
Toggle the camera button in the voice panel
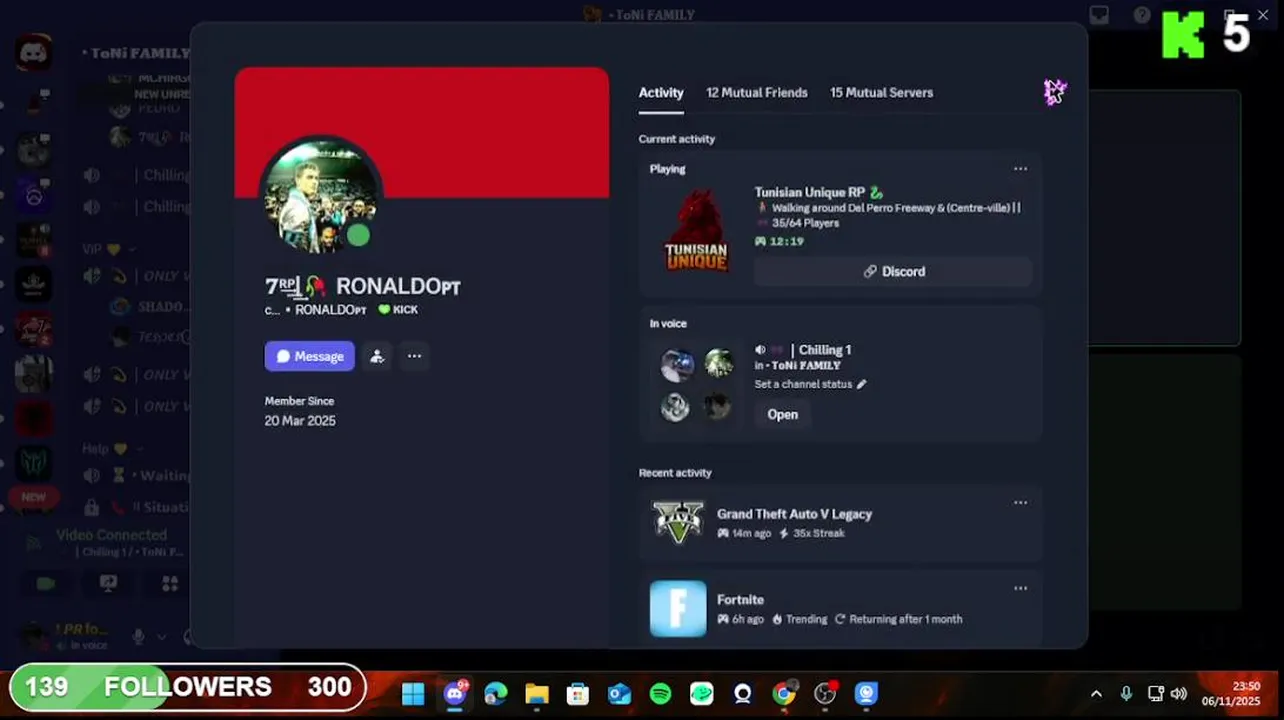(45, 583)
